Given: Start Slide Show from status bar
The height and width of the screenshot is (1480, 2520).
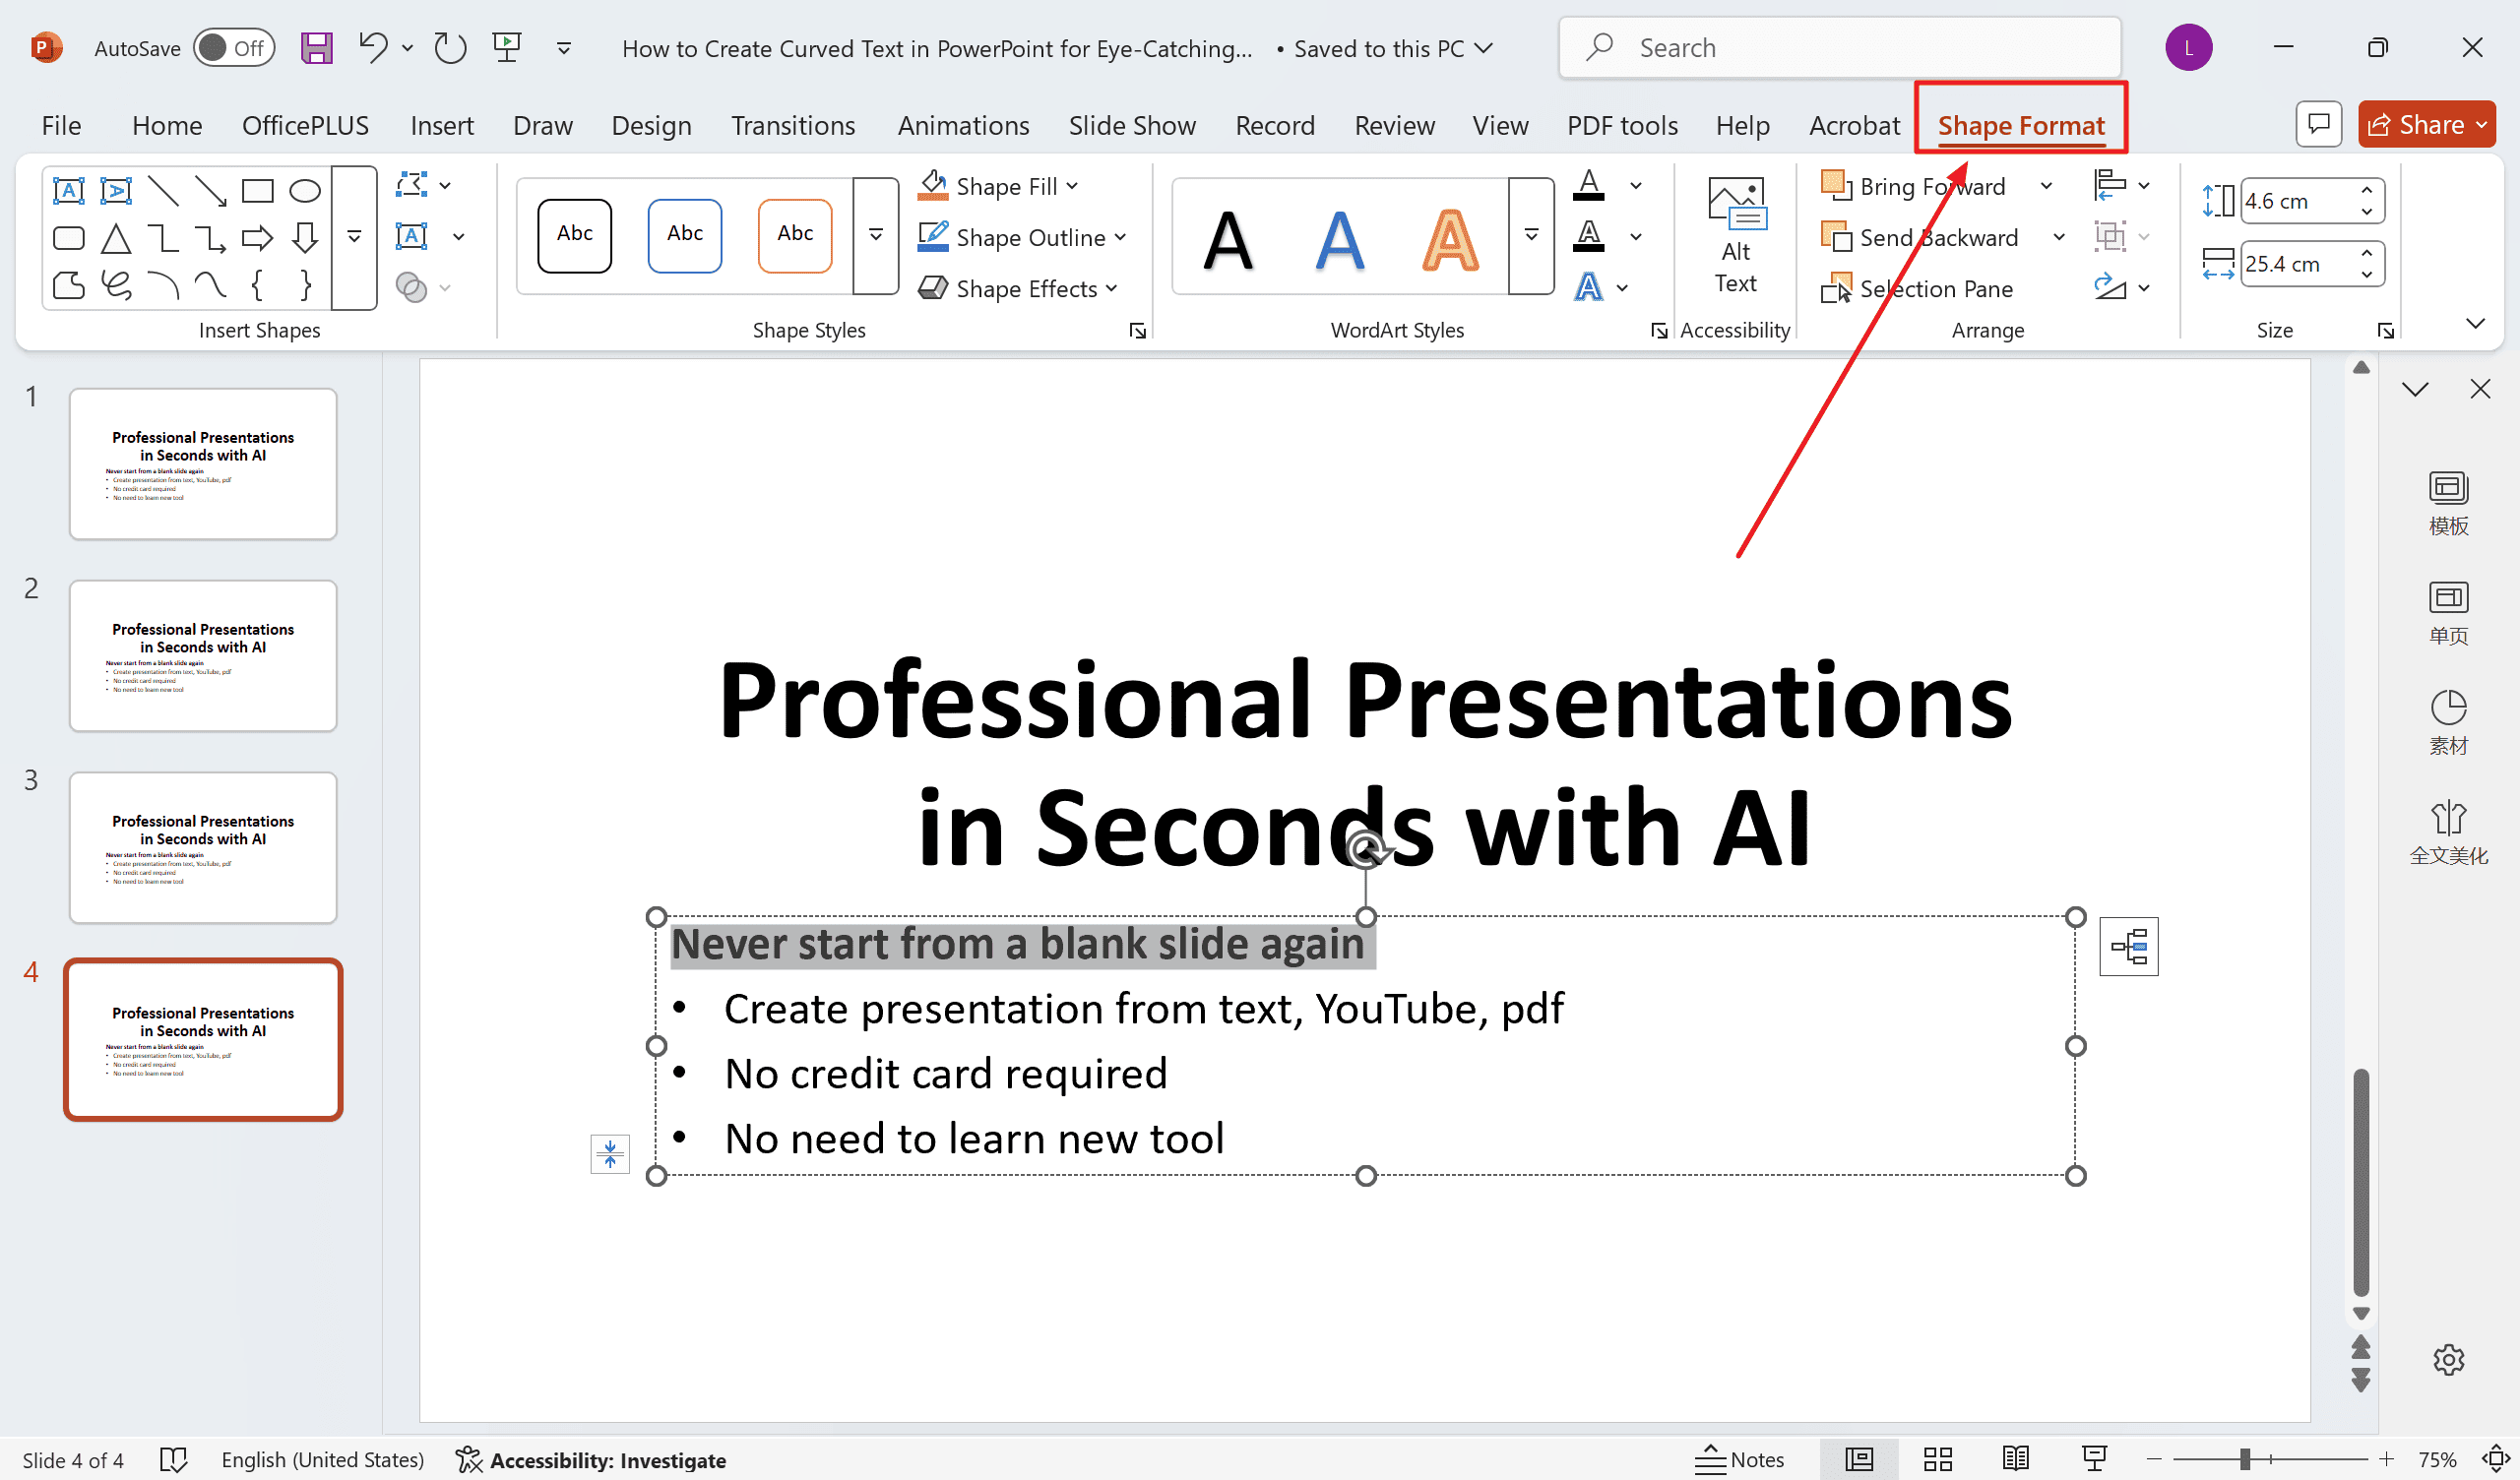Looking at the screenshot, I should (x=2094, y=1460).
